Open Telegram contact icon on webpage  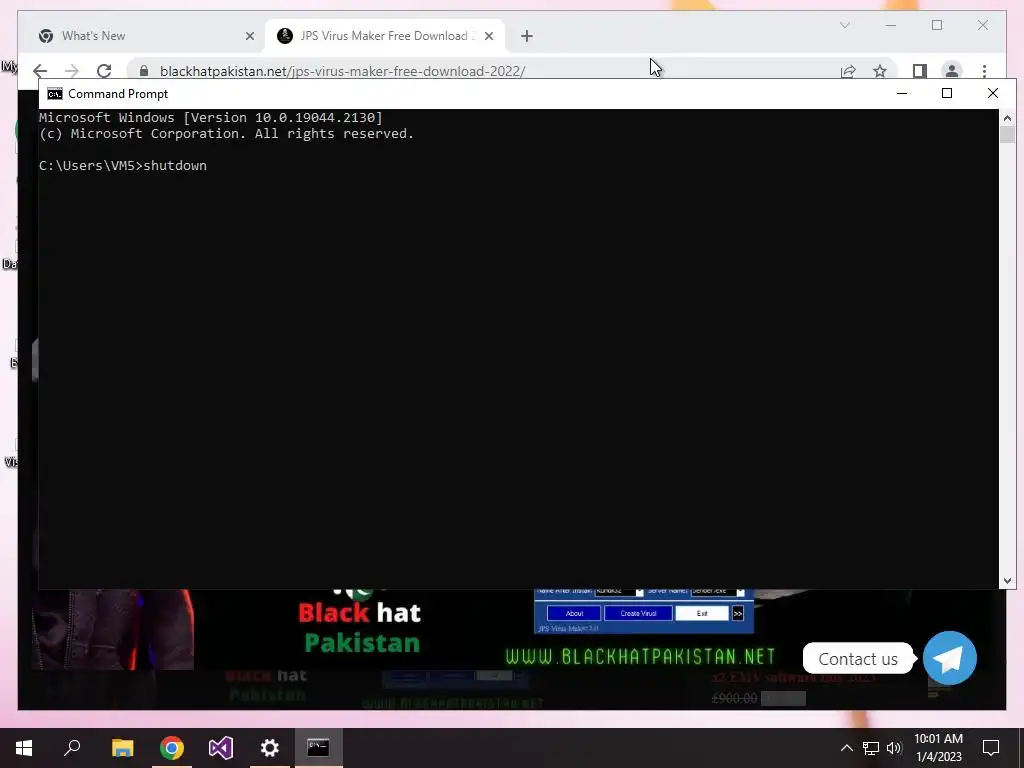pos(950,658)
